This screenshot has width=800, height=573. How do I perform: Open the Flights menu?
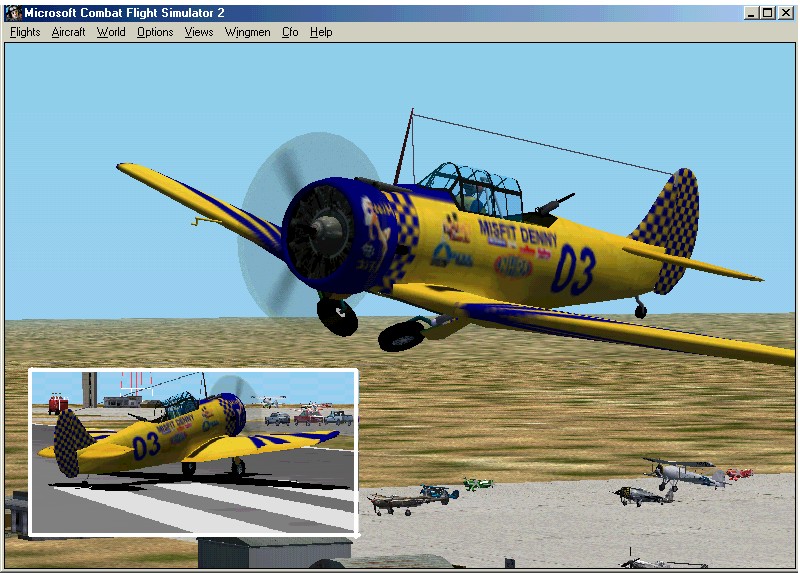[25, 32]
